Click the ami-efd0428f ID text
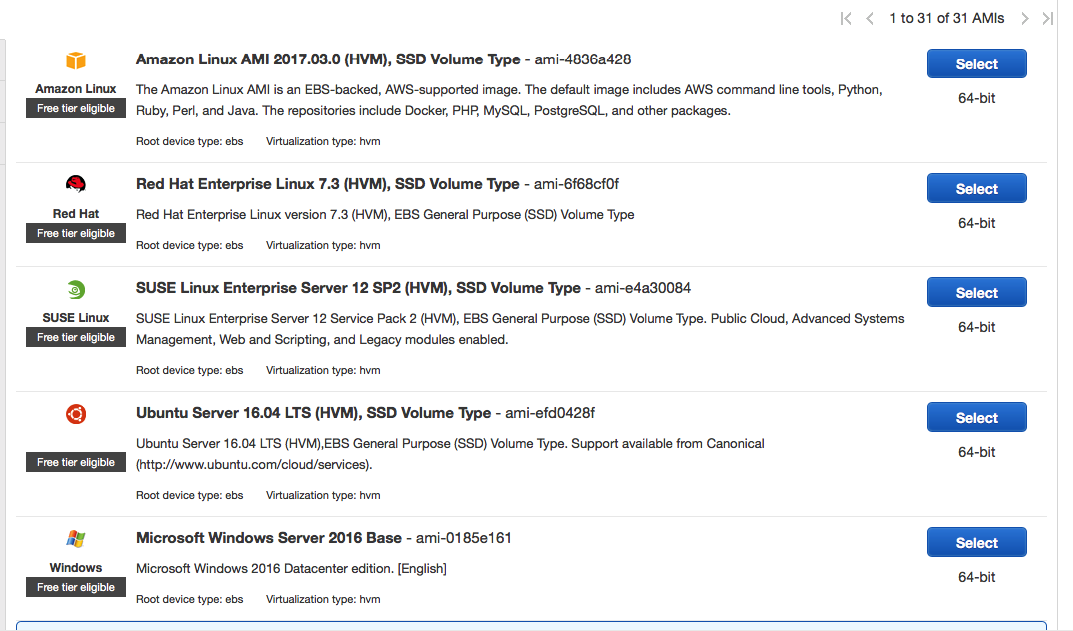The image size is (1073, 631). tap(550, 413)
